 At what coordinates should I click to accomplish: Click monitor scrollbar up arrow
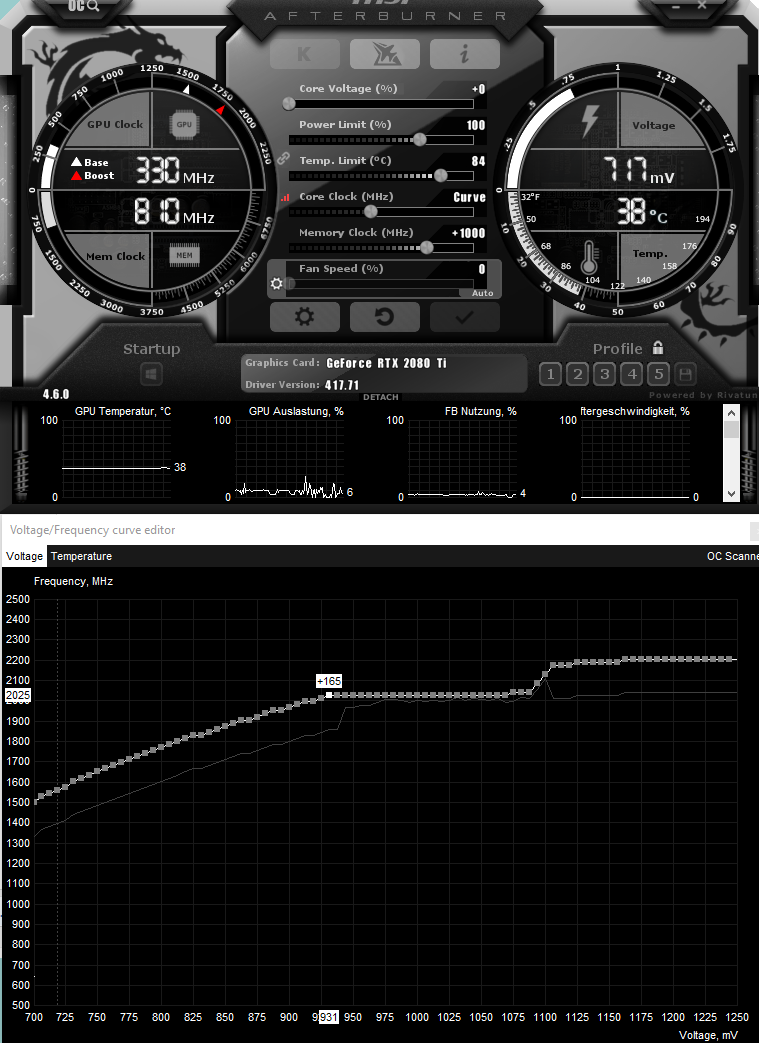(731, 413)
